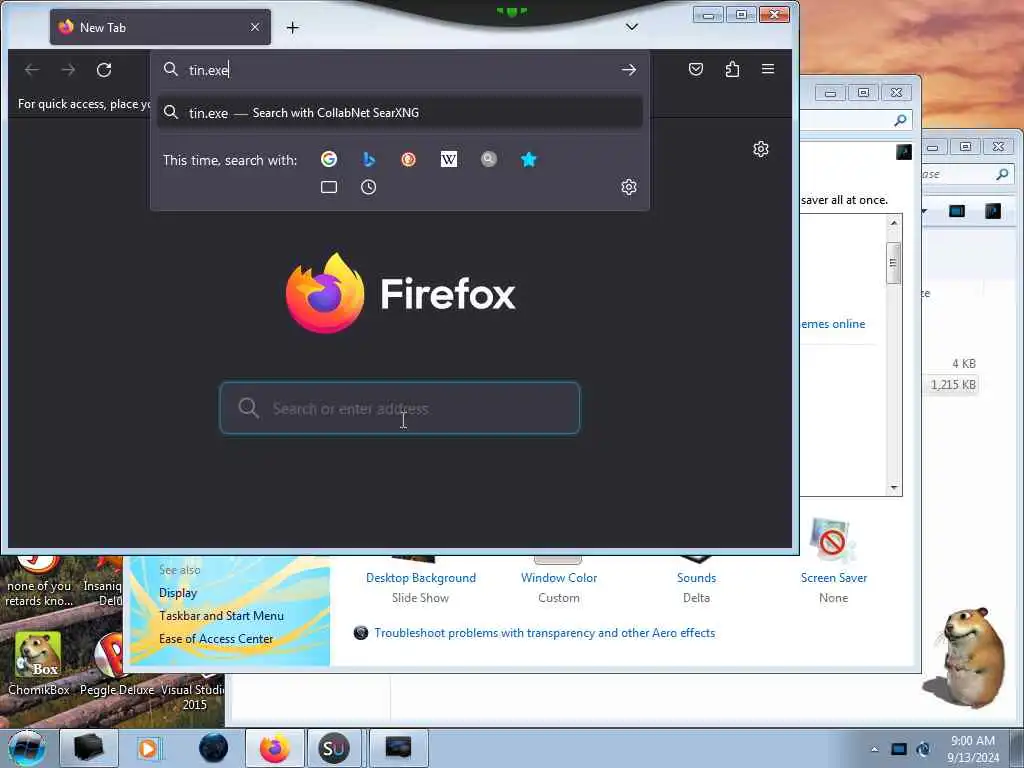This screenshot has height=768, width=1024.
Task: Expand the list all tabs chevron
Action: tap(632, 27)
